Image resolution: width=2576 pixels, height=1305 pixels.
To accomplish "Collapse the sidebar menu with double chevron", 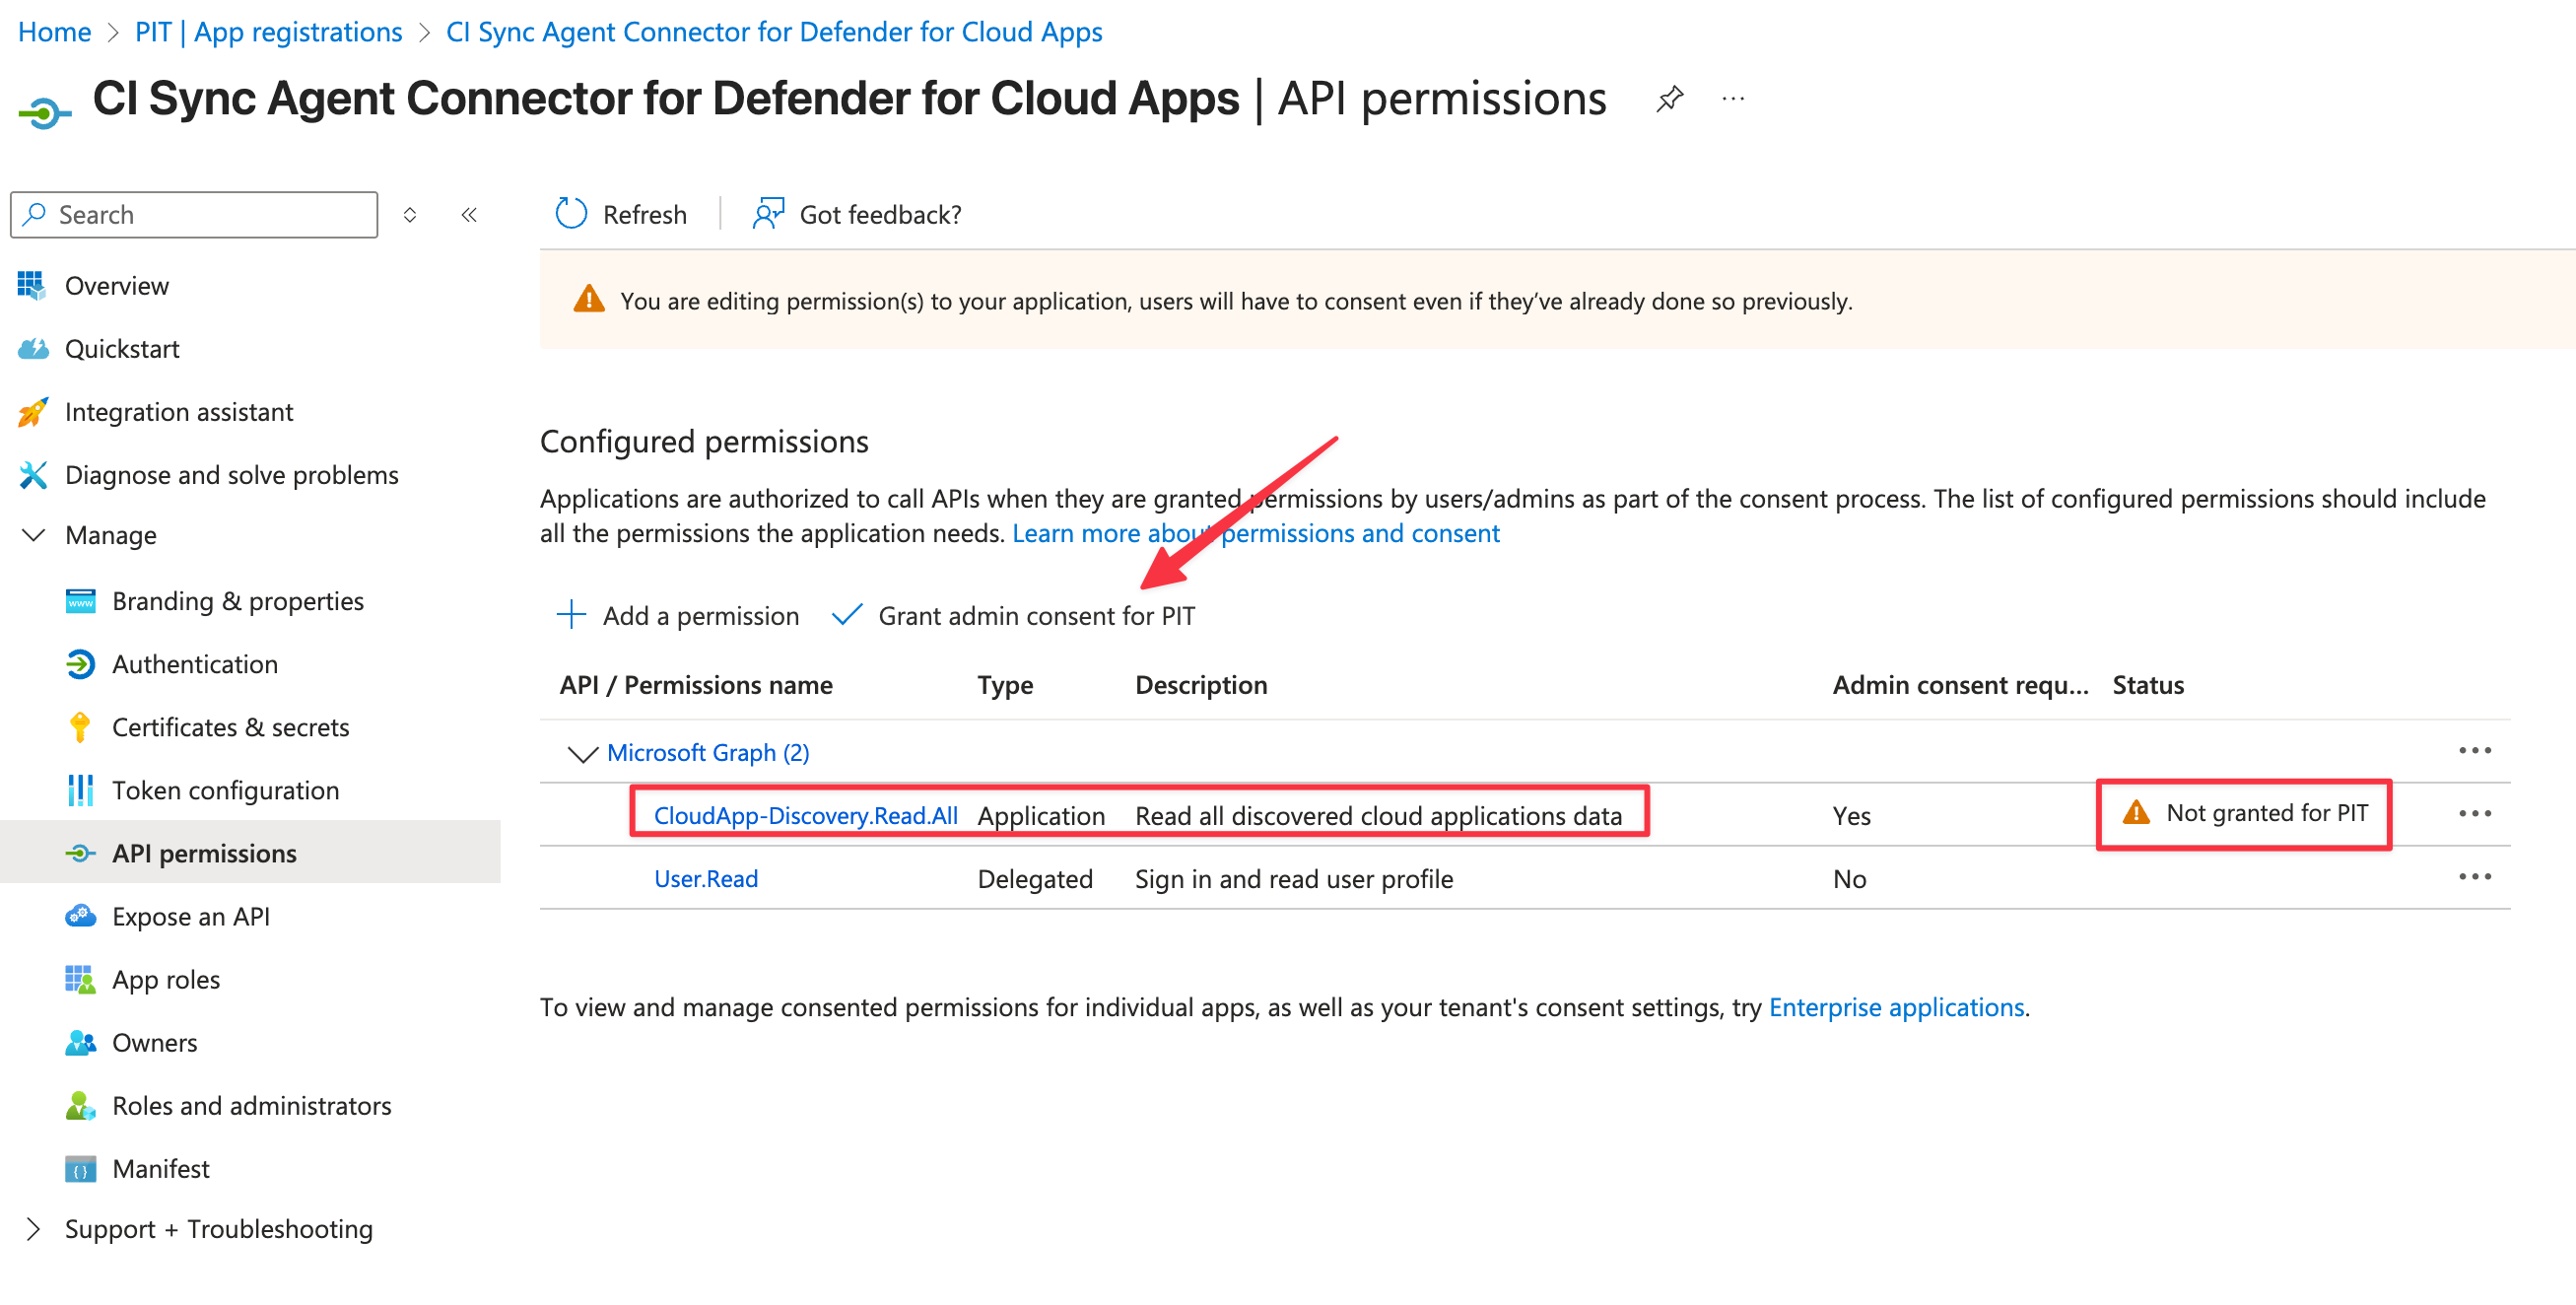I will pos(469,214).
